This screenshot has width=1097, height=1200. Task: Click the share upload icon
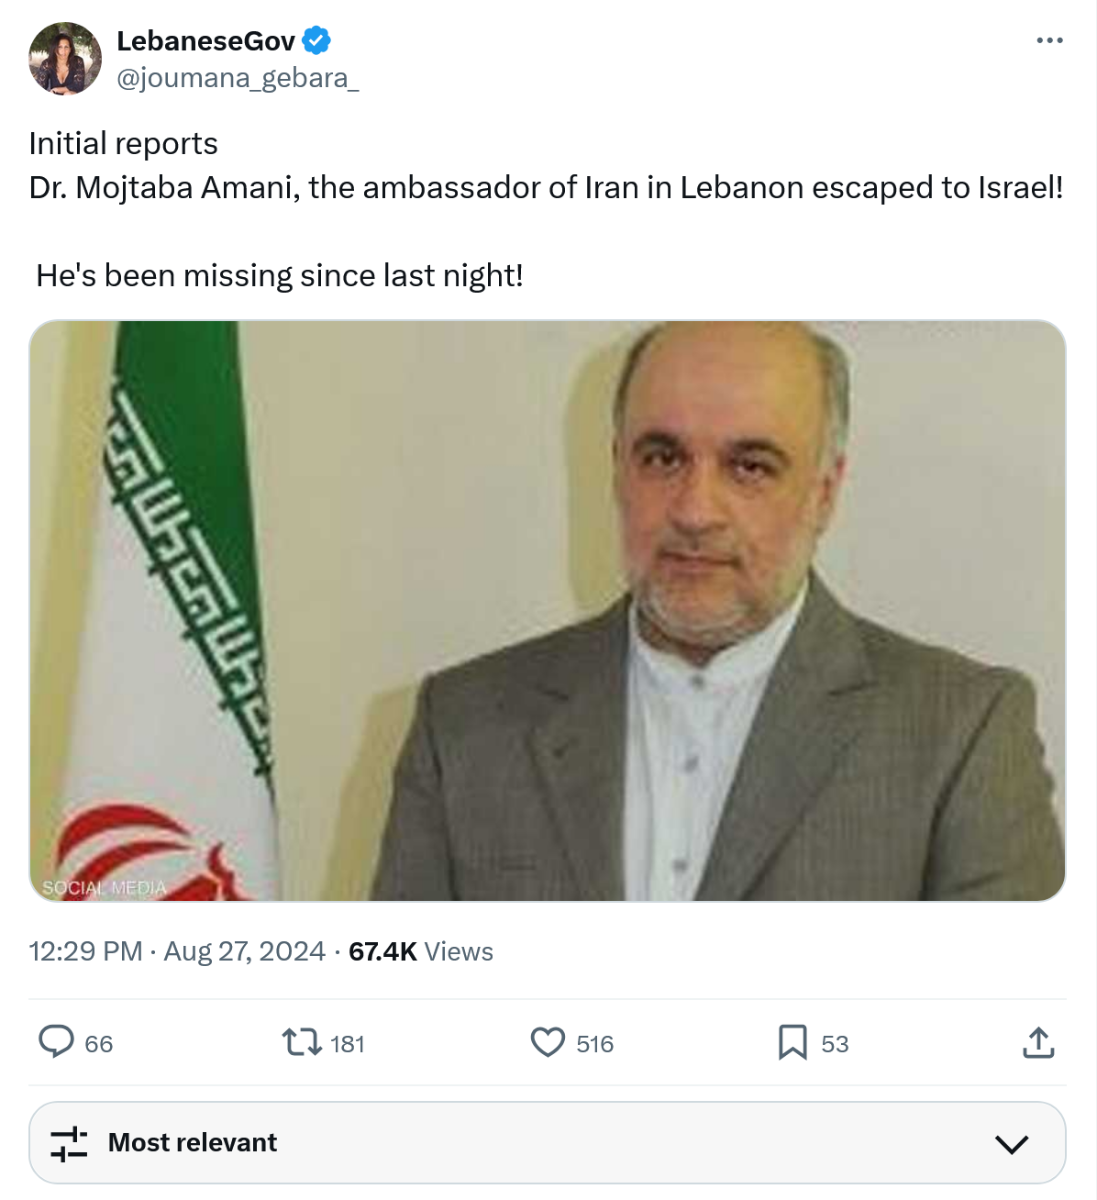pos(1039,1043)
